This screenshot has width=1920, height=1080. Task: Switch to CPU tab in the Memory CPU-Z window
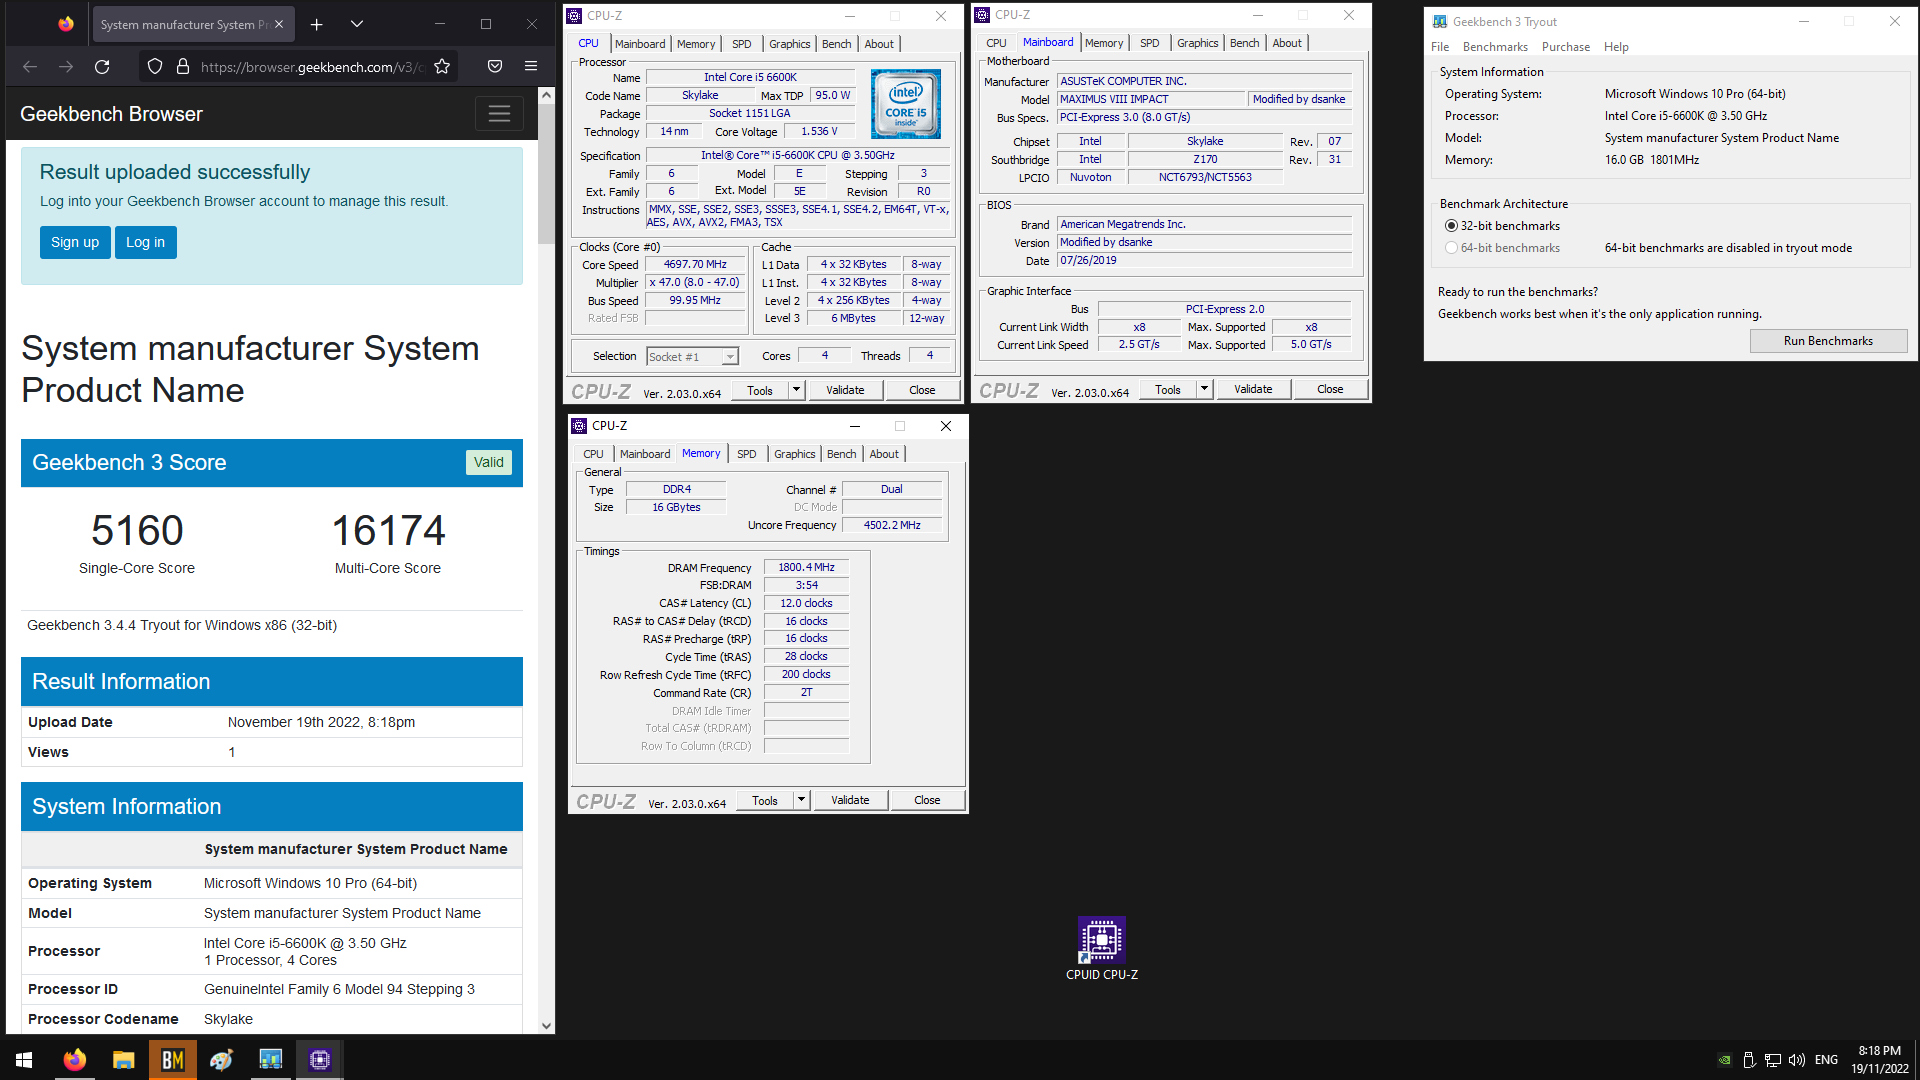[593, 454]
